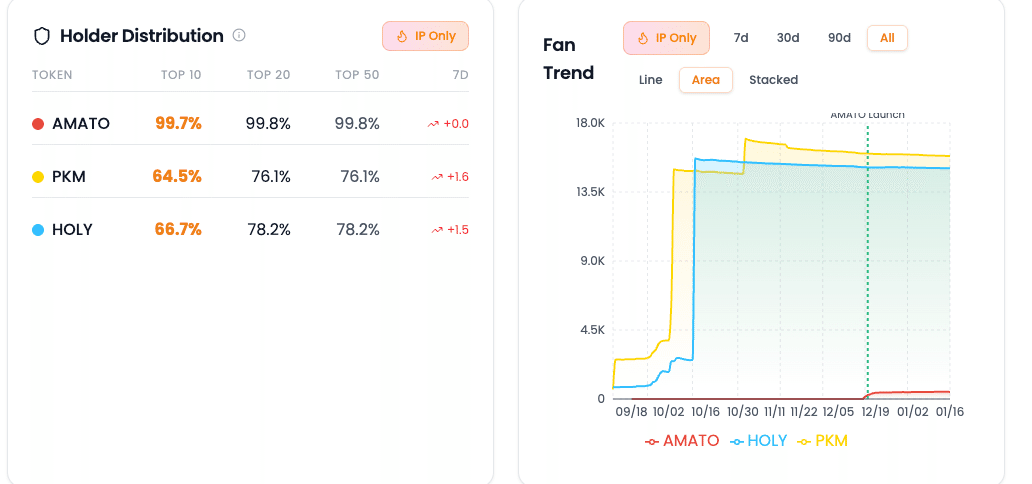Screen dimensions: 1032x484
Task: Select the 90d time range
Action: (x=839, y=38)
